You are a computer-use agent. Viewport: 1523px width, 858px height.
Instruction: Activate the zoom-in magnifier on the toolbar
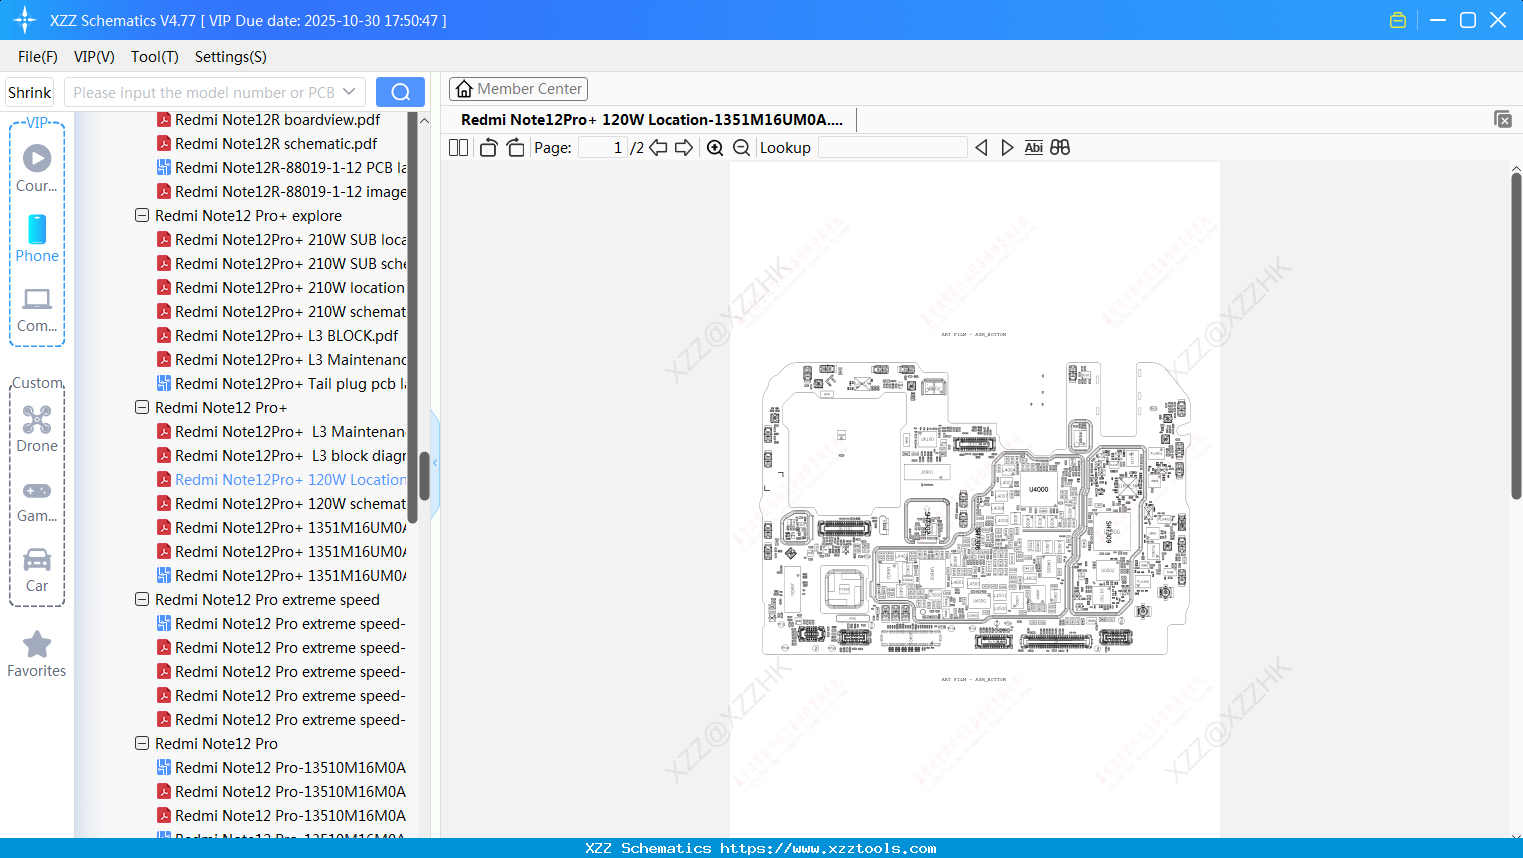(715, 147)
